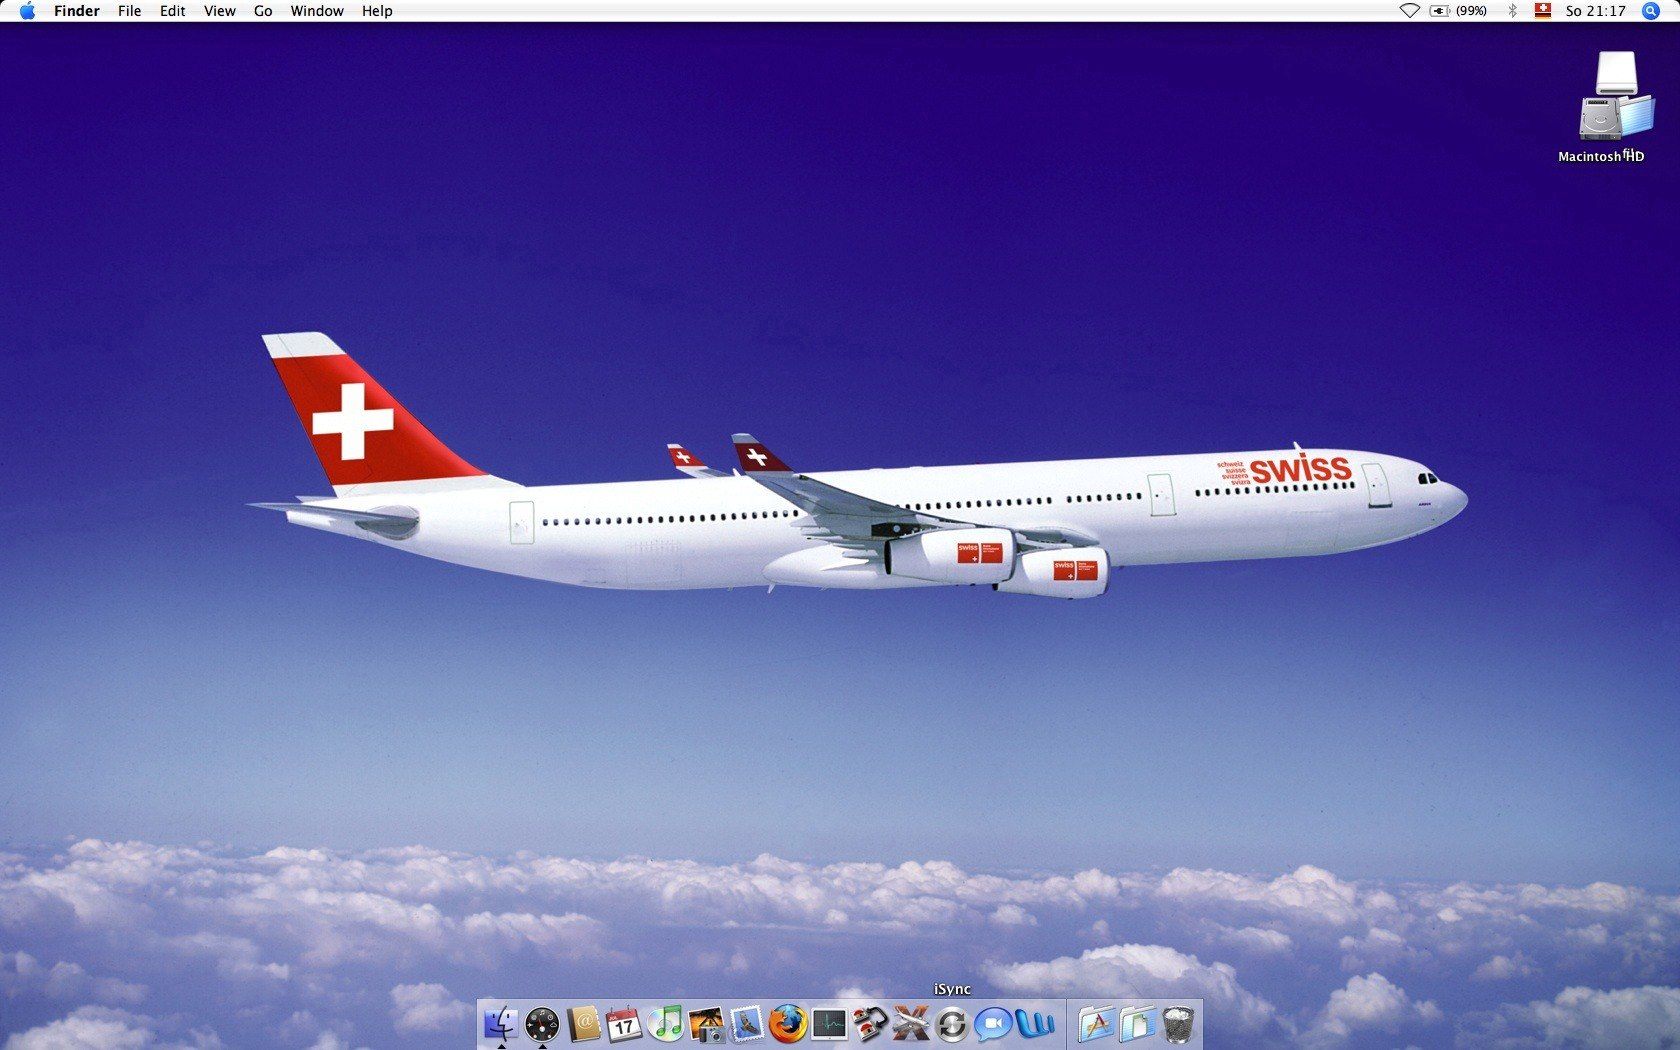
Task: Launch iChat from the Dock
Action: click(x=993, y=1024)
